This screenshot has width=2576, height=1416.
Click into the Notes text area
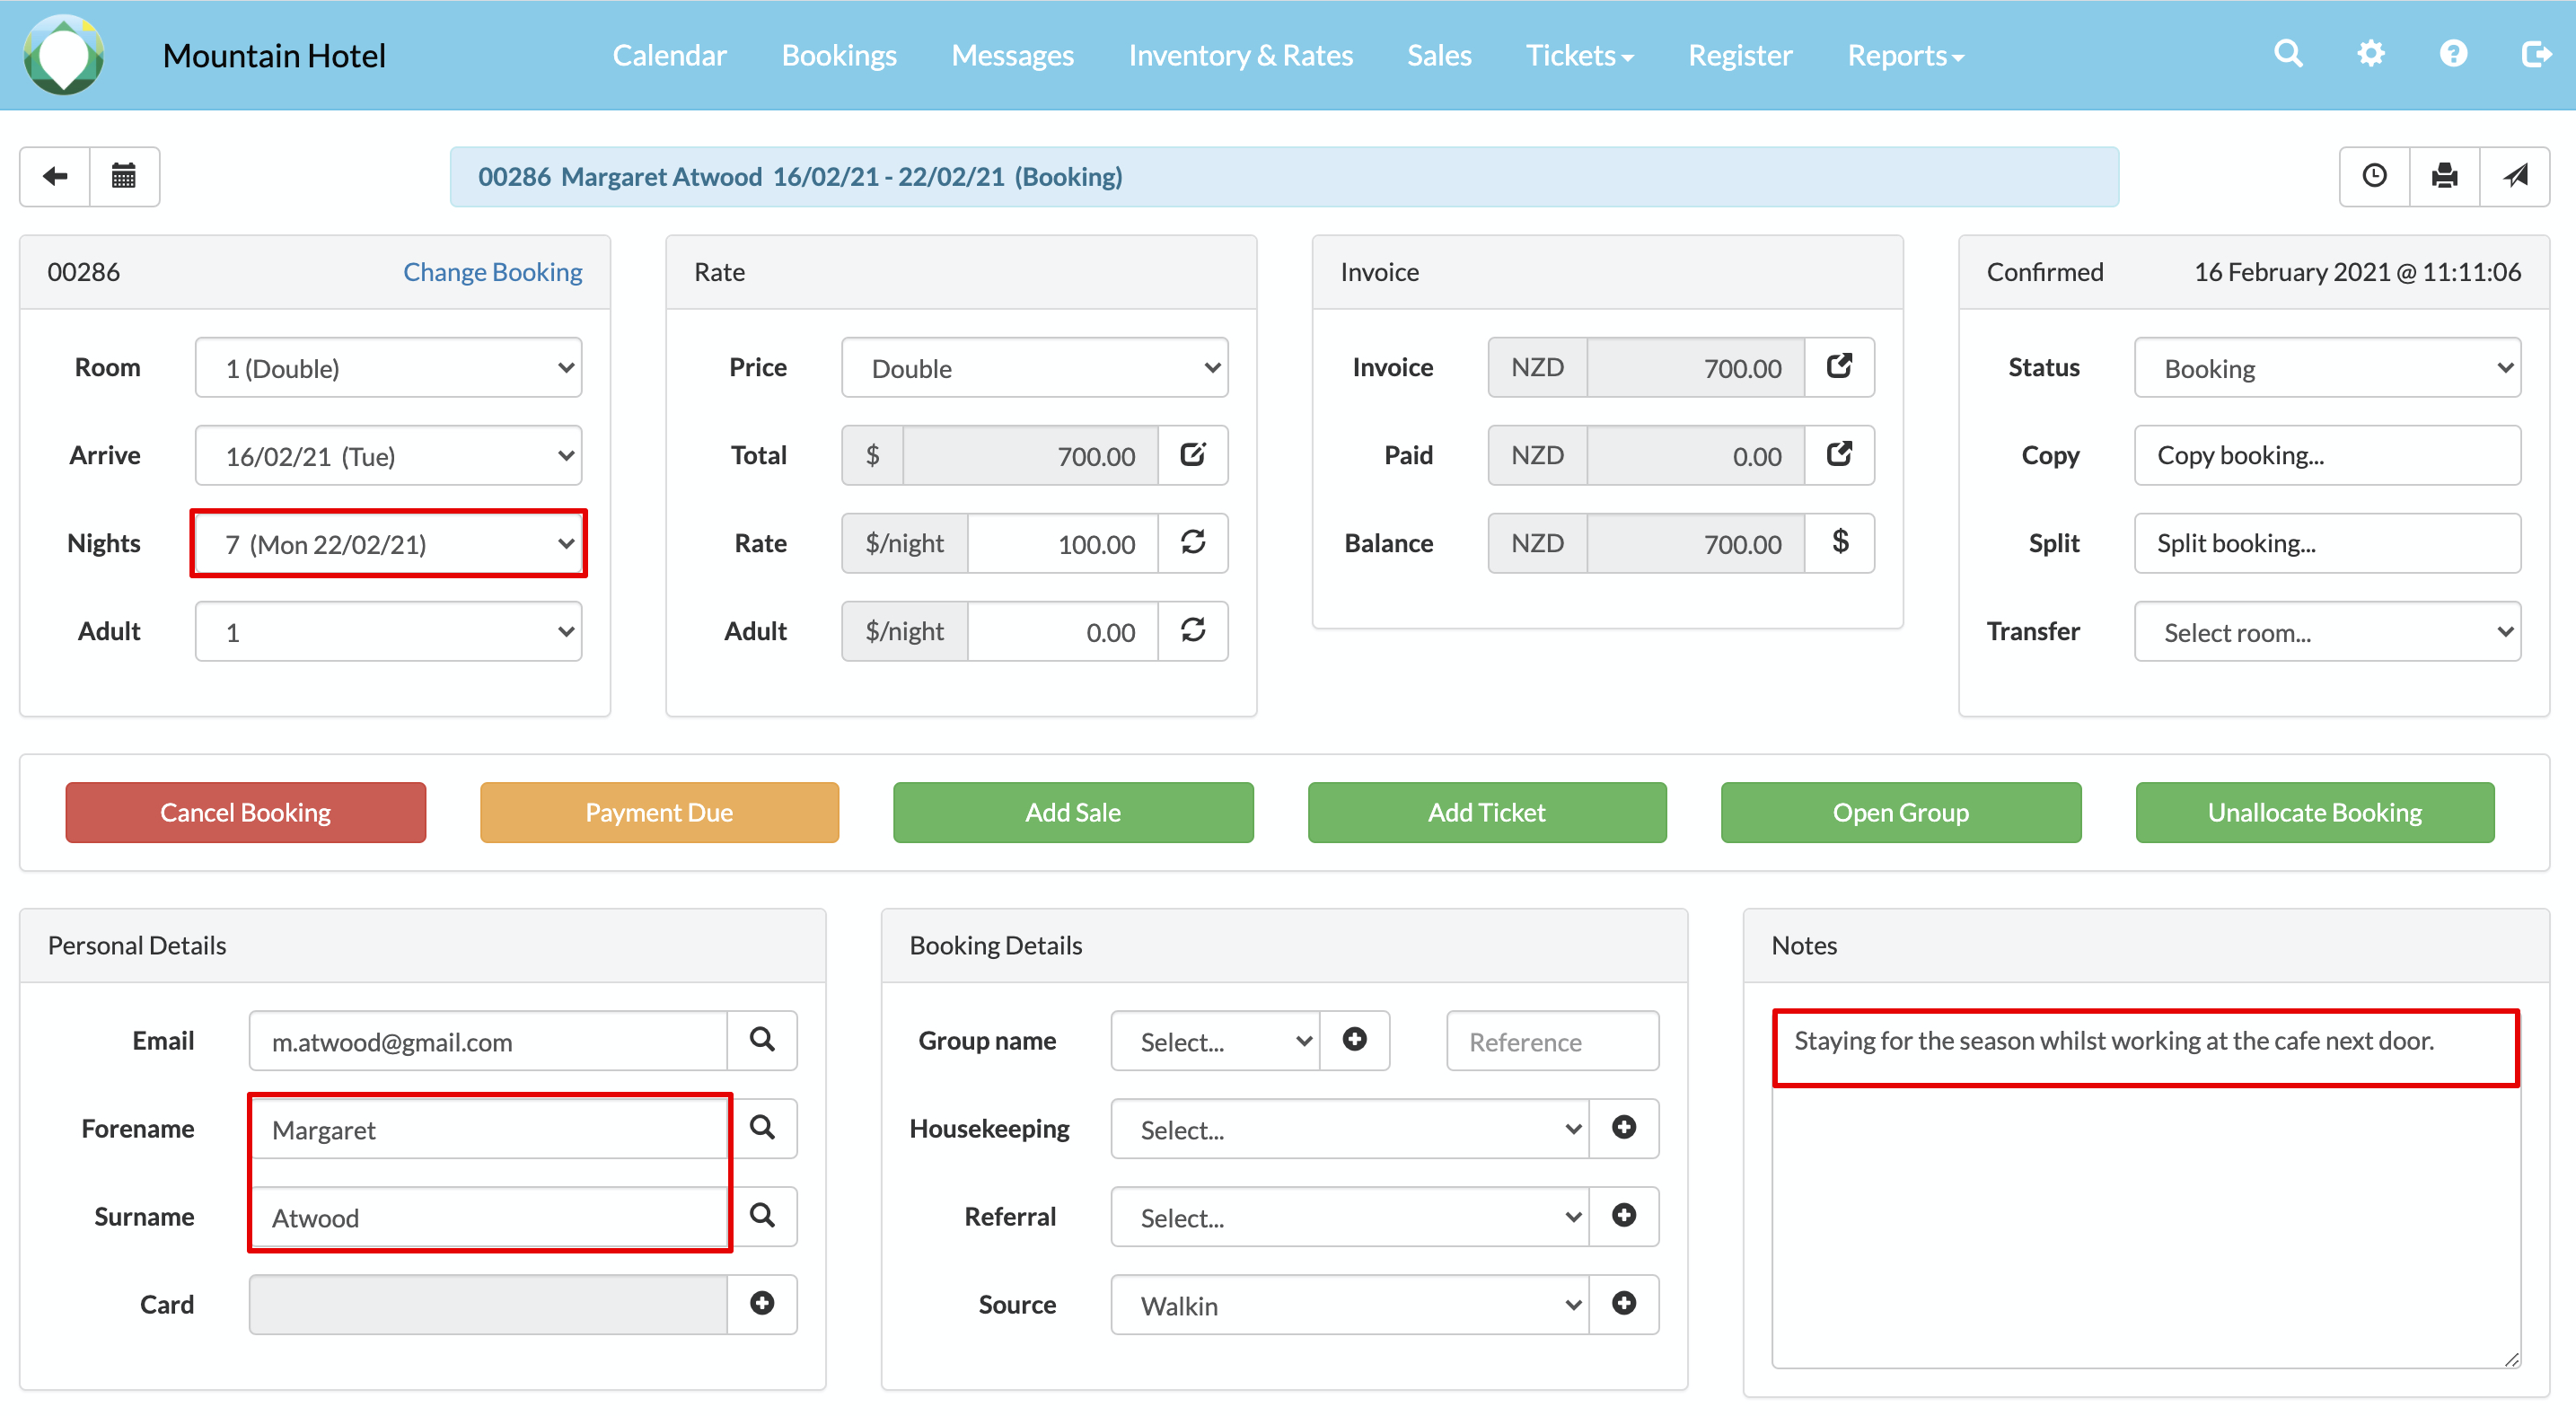point(2145,1200)
